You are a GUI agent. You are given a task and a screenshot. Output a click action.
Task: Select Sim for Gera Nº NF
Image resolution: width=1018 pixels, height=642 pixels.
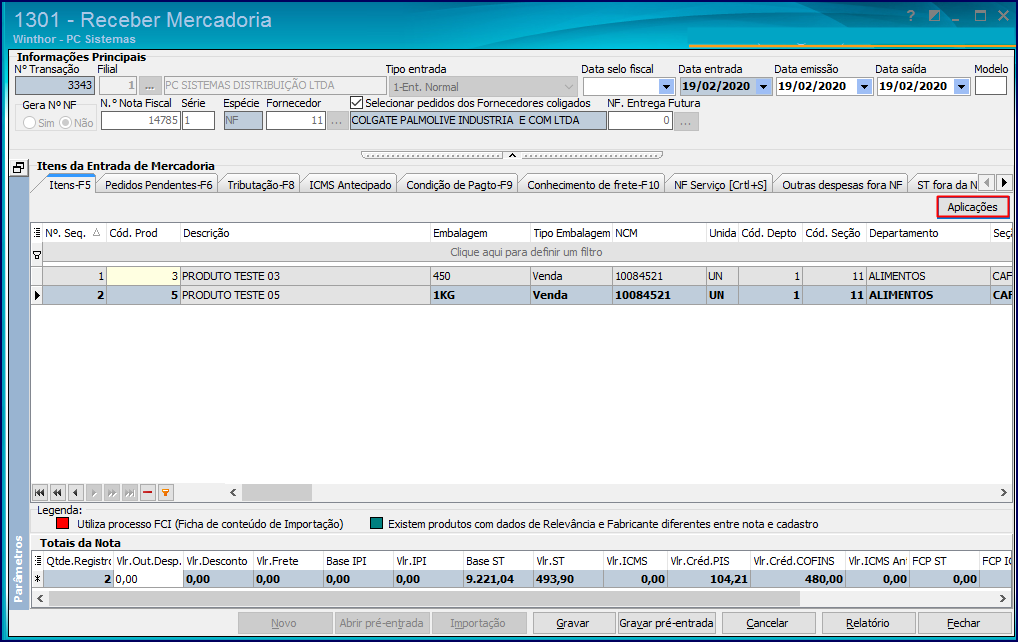click(x=29, y=123)
